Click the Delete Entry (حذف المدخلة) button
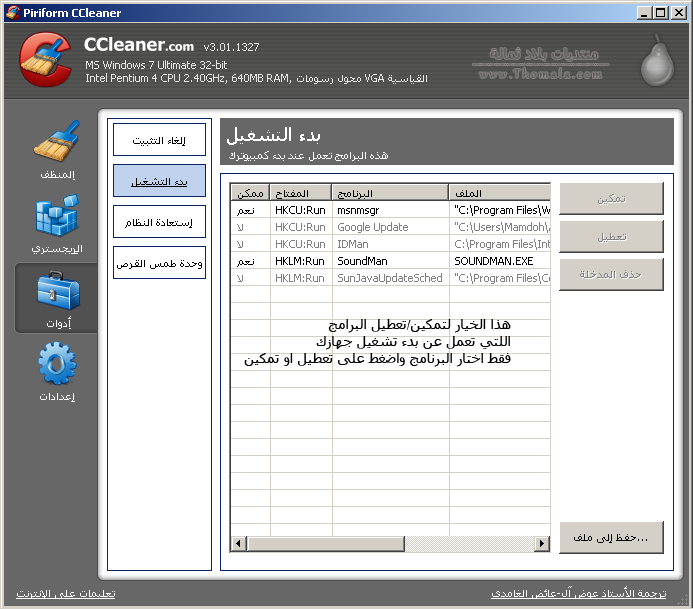 [x=611, y=274]
